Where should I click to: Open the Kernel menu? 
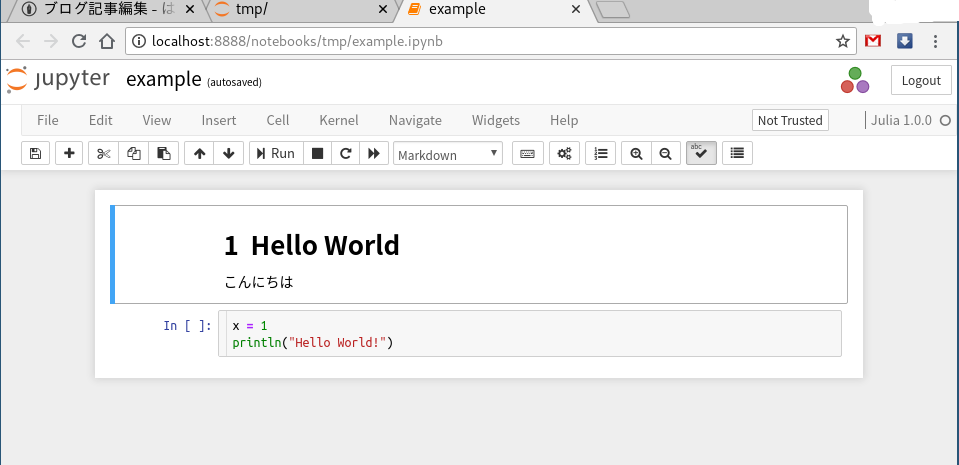tap(339, 120)
